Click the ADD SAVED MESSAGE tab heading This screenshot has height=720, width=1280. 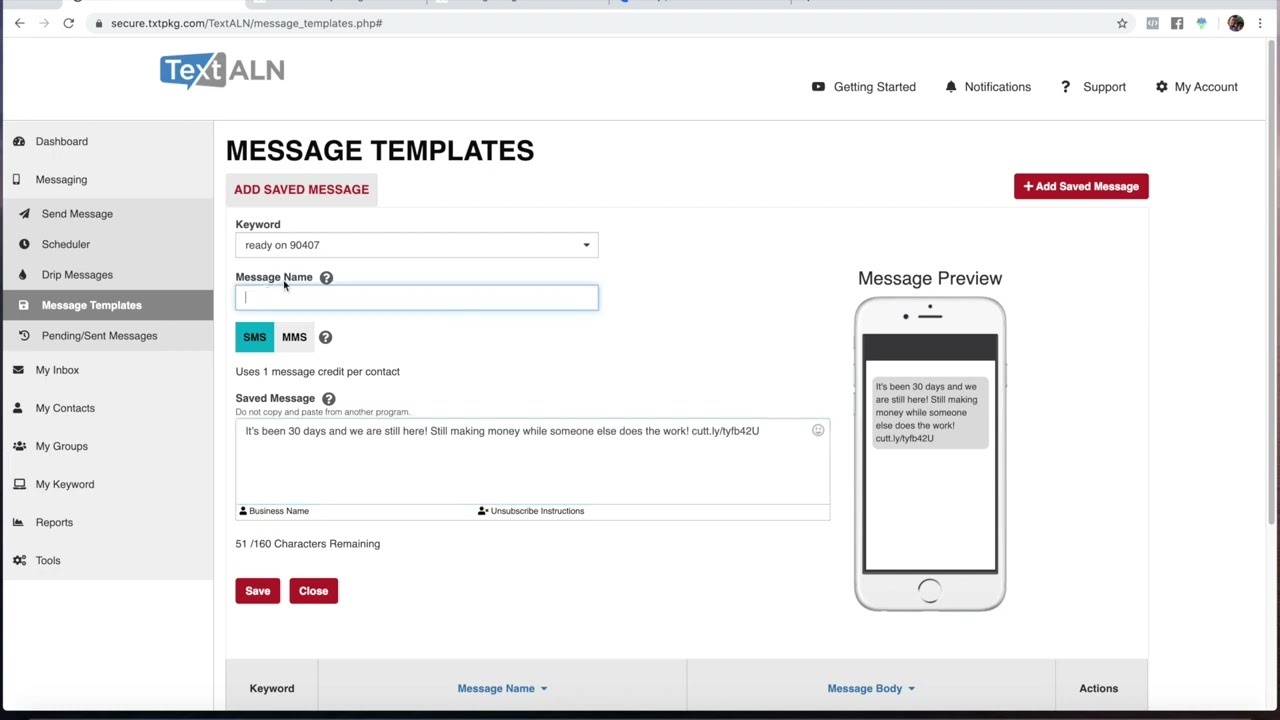[x=301, y=189]
